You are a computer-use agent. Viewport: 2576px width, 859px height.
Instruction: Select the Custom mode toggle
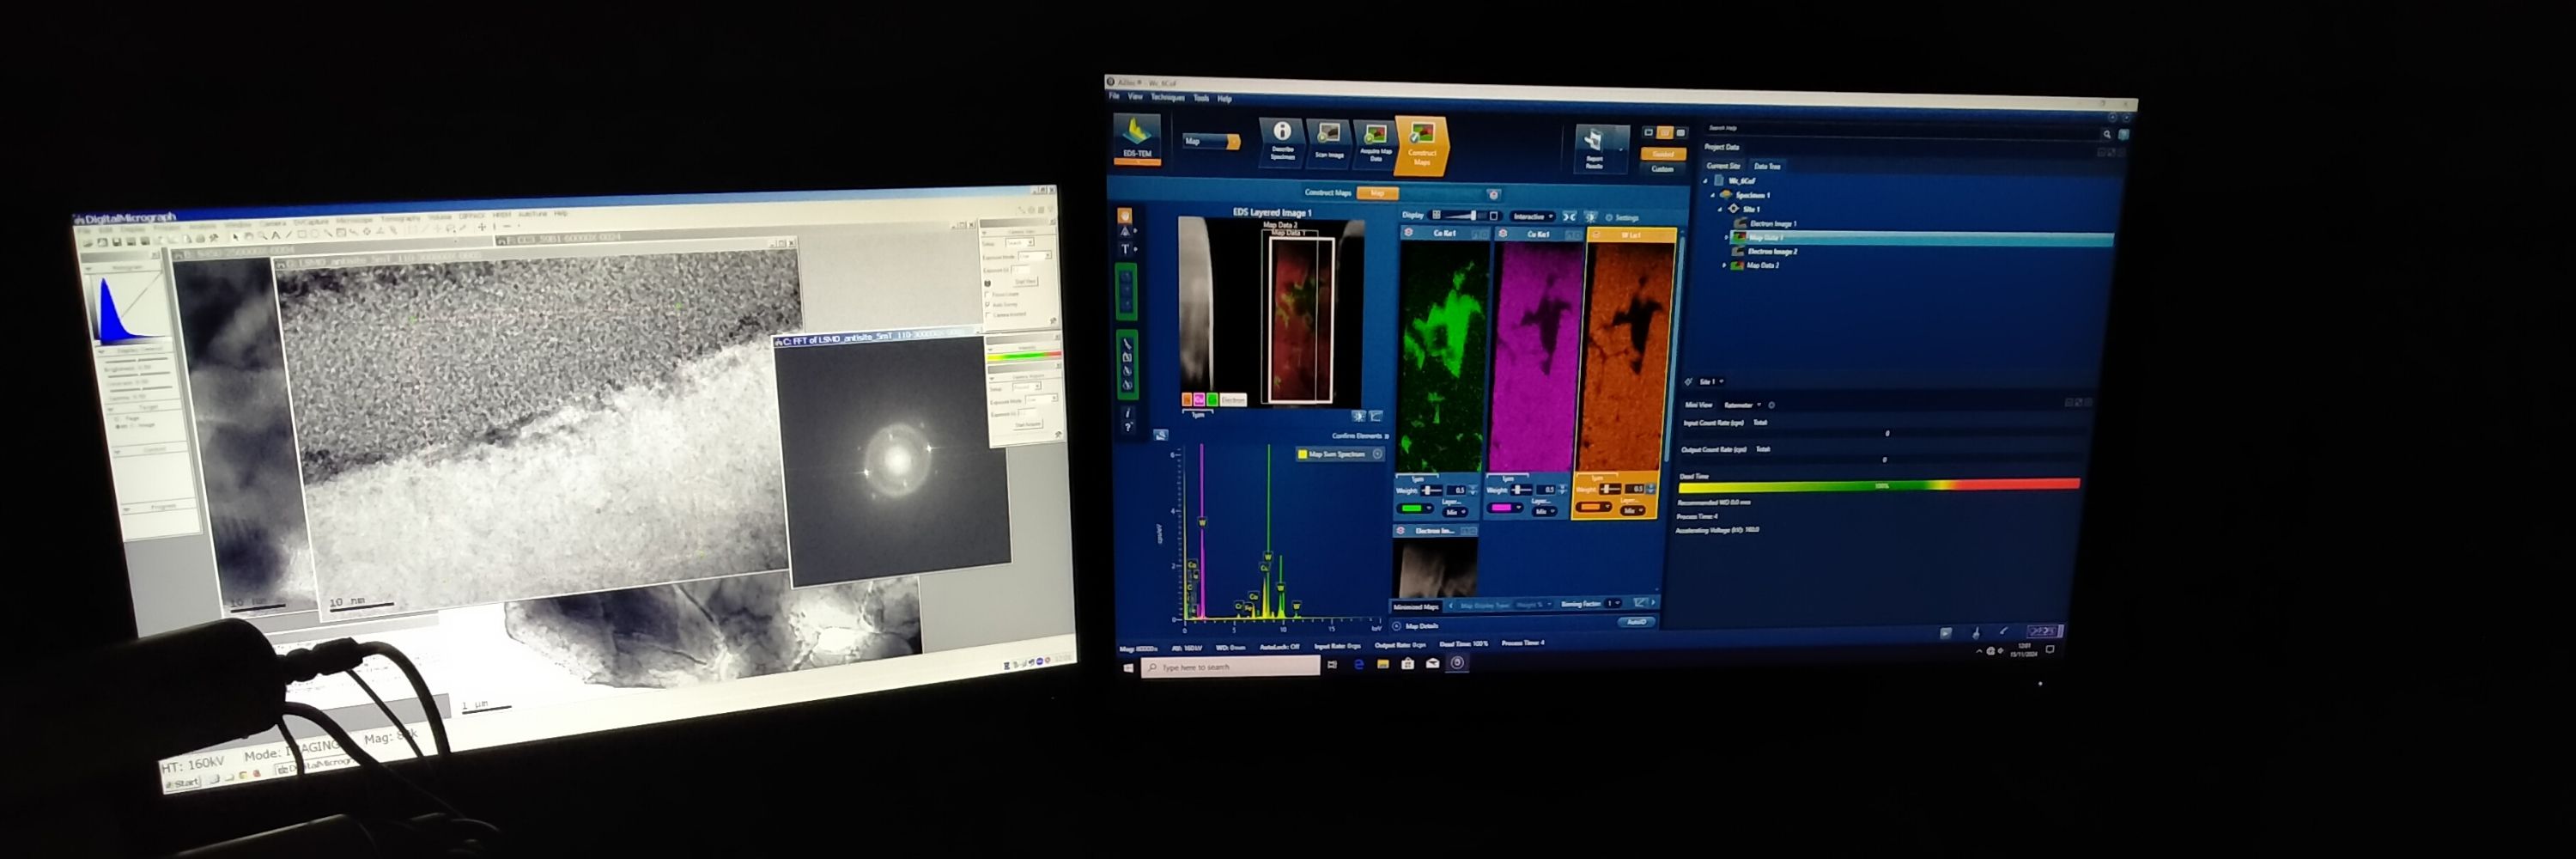pyautogui.click(x=1662, y=169)
